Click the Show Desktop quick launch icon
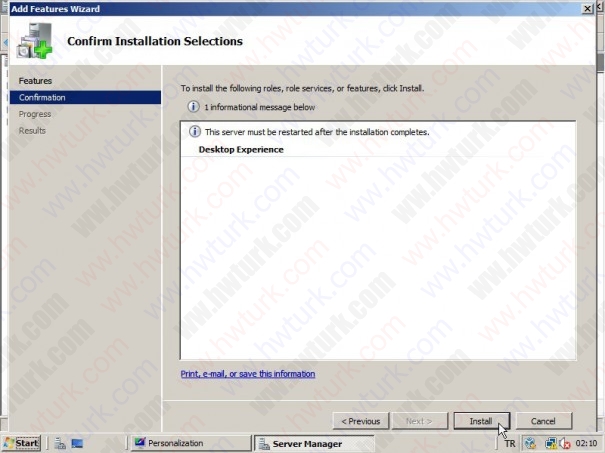The width and height of the screenshot is (605, 453). 77,444
